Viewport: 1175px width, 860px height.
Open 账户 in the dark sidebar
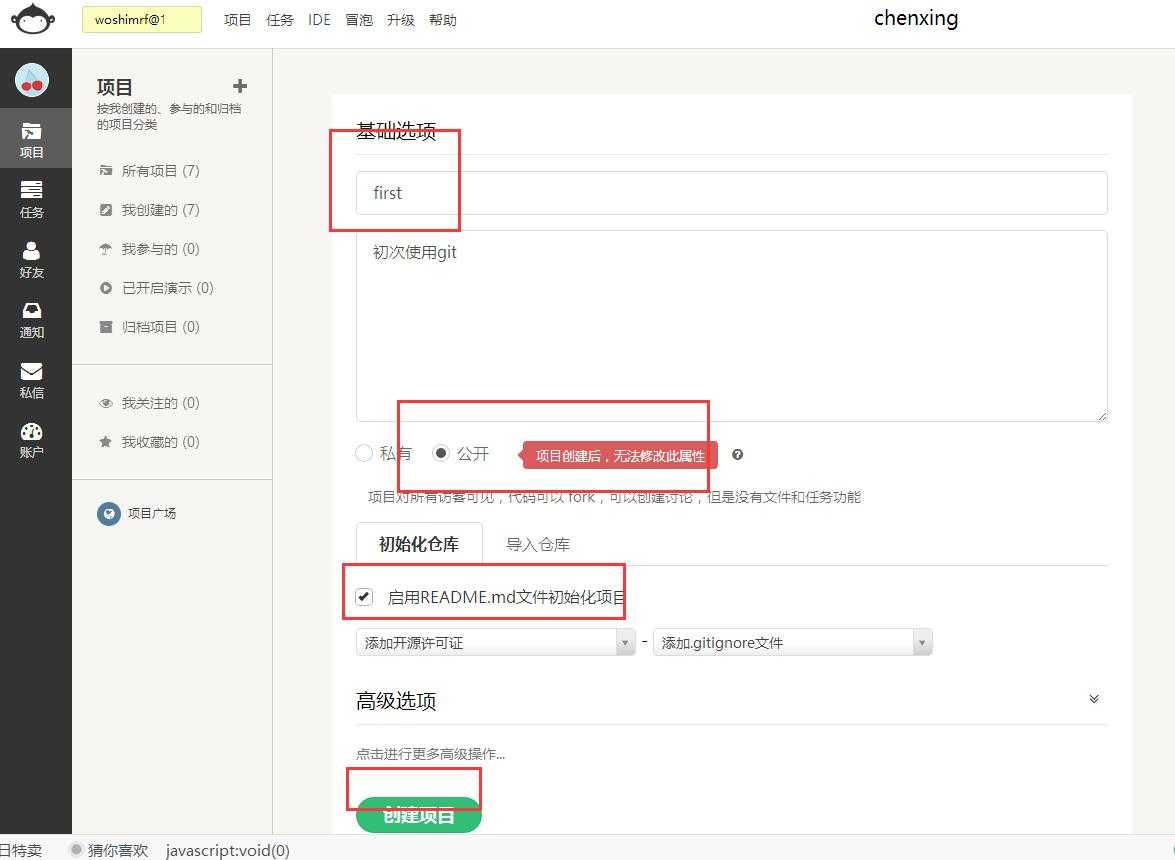[31, 439]
